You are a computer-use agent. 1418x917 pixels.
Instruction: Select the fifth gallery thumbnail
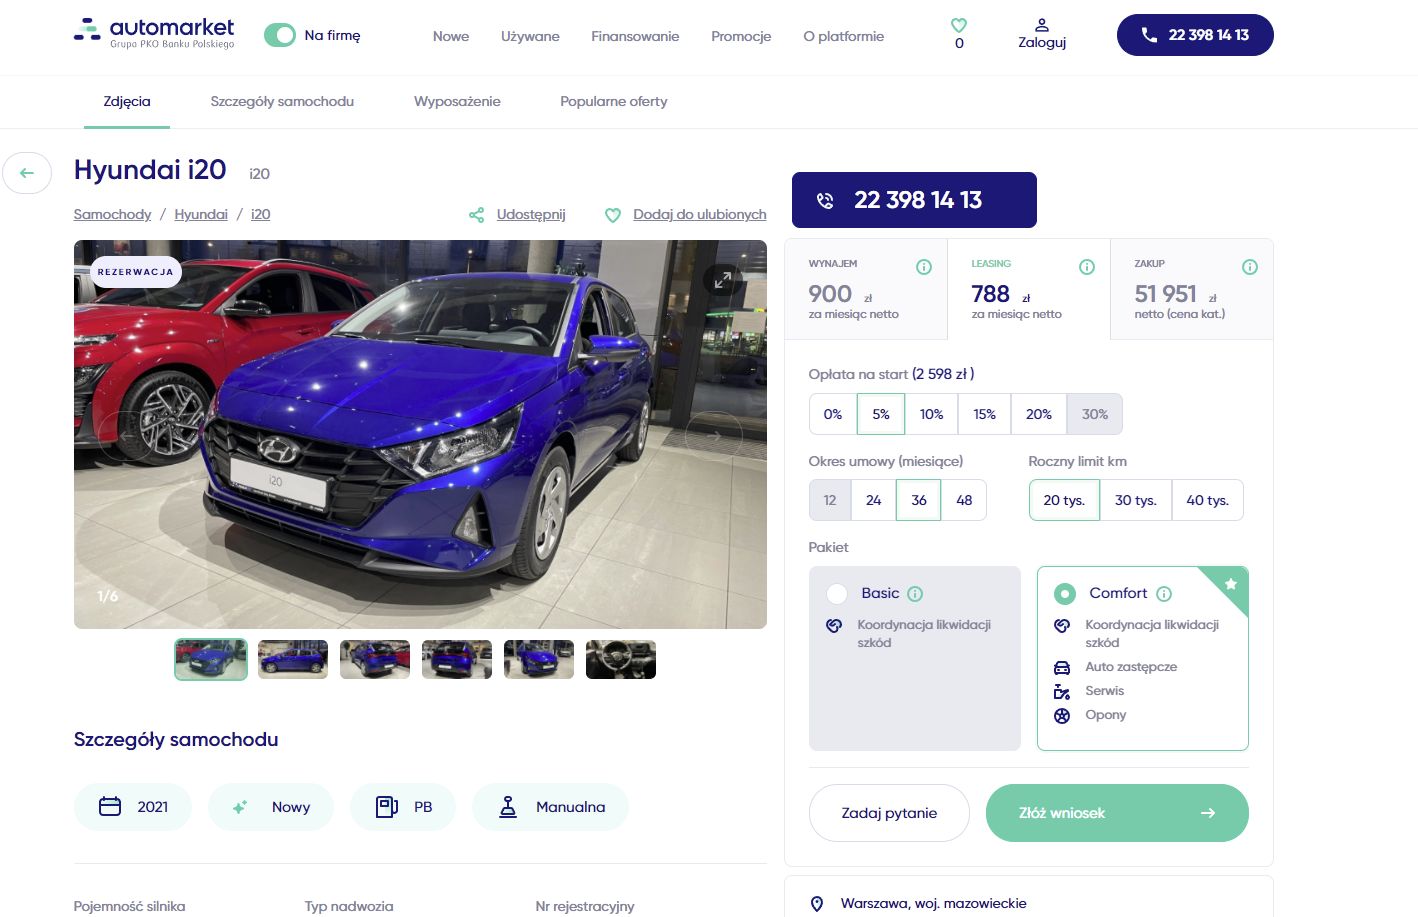[x=539, y=659]
